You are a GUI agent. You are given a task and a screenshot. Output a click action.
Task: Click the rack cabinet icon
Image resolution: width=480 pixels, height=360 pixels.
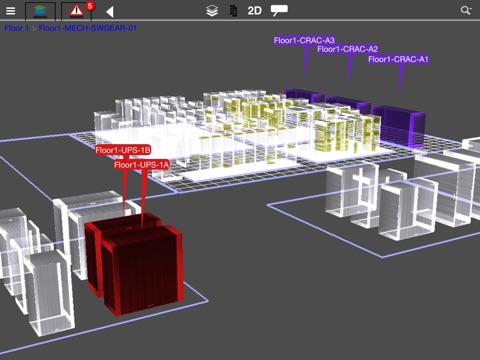pyautogui.click(x=234, y=11)
